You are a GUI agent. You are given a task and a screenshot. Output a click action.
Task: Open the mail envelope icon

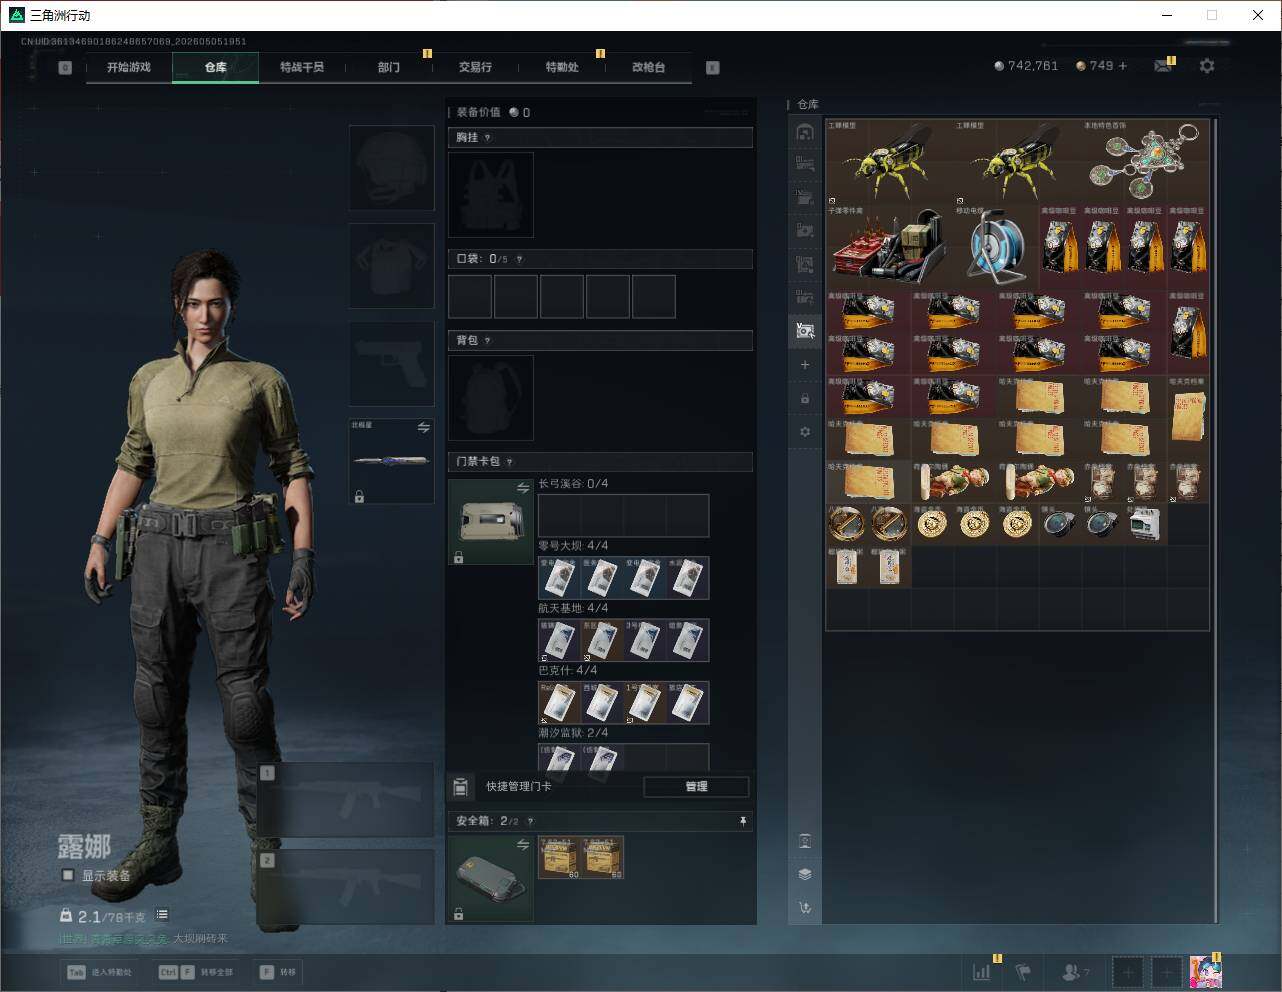[1163, 66]
